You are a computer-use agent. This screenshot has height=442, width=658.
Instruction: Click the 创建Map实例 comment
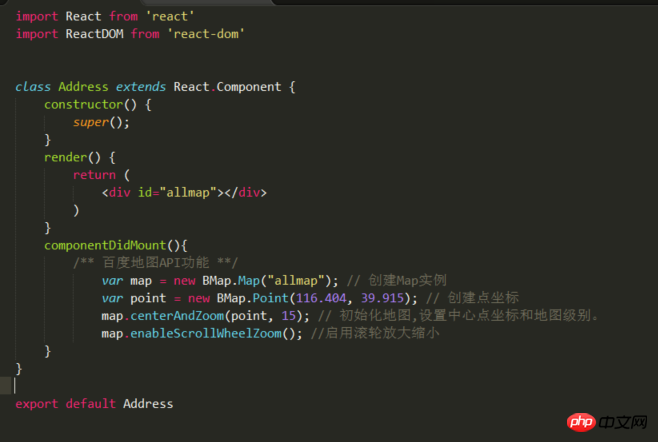point(397,280)
